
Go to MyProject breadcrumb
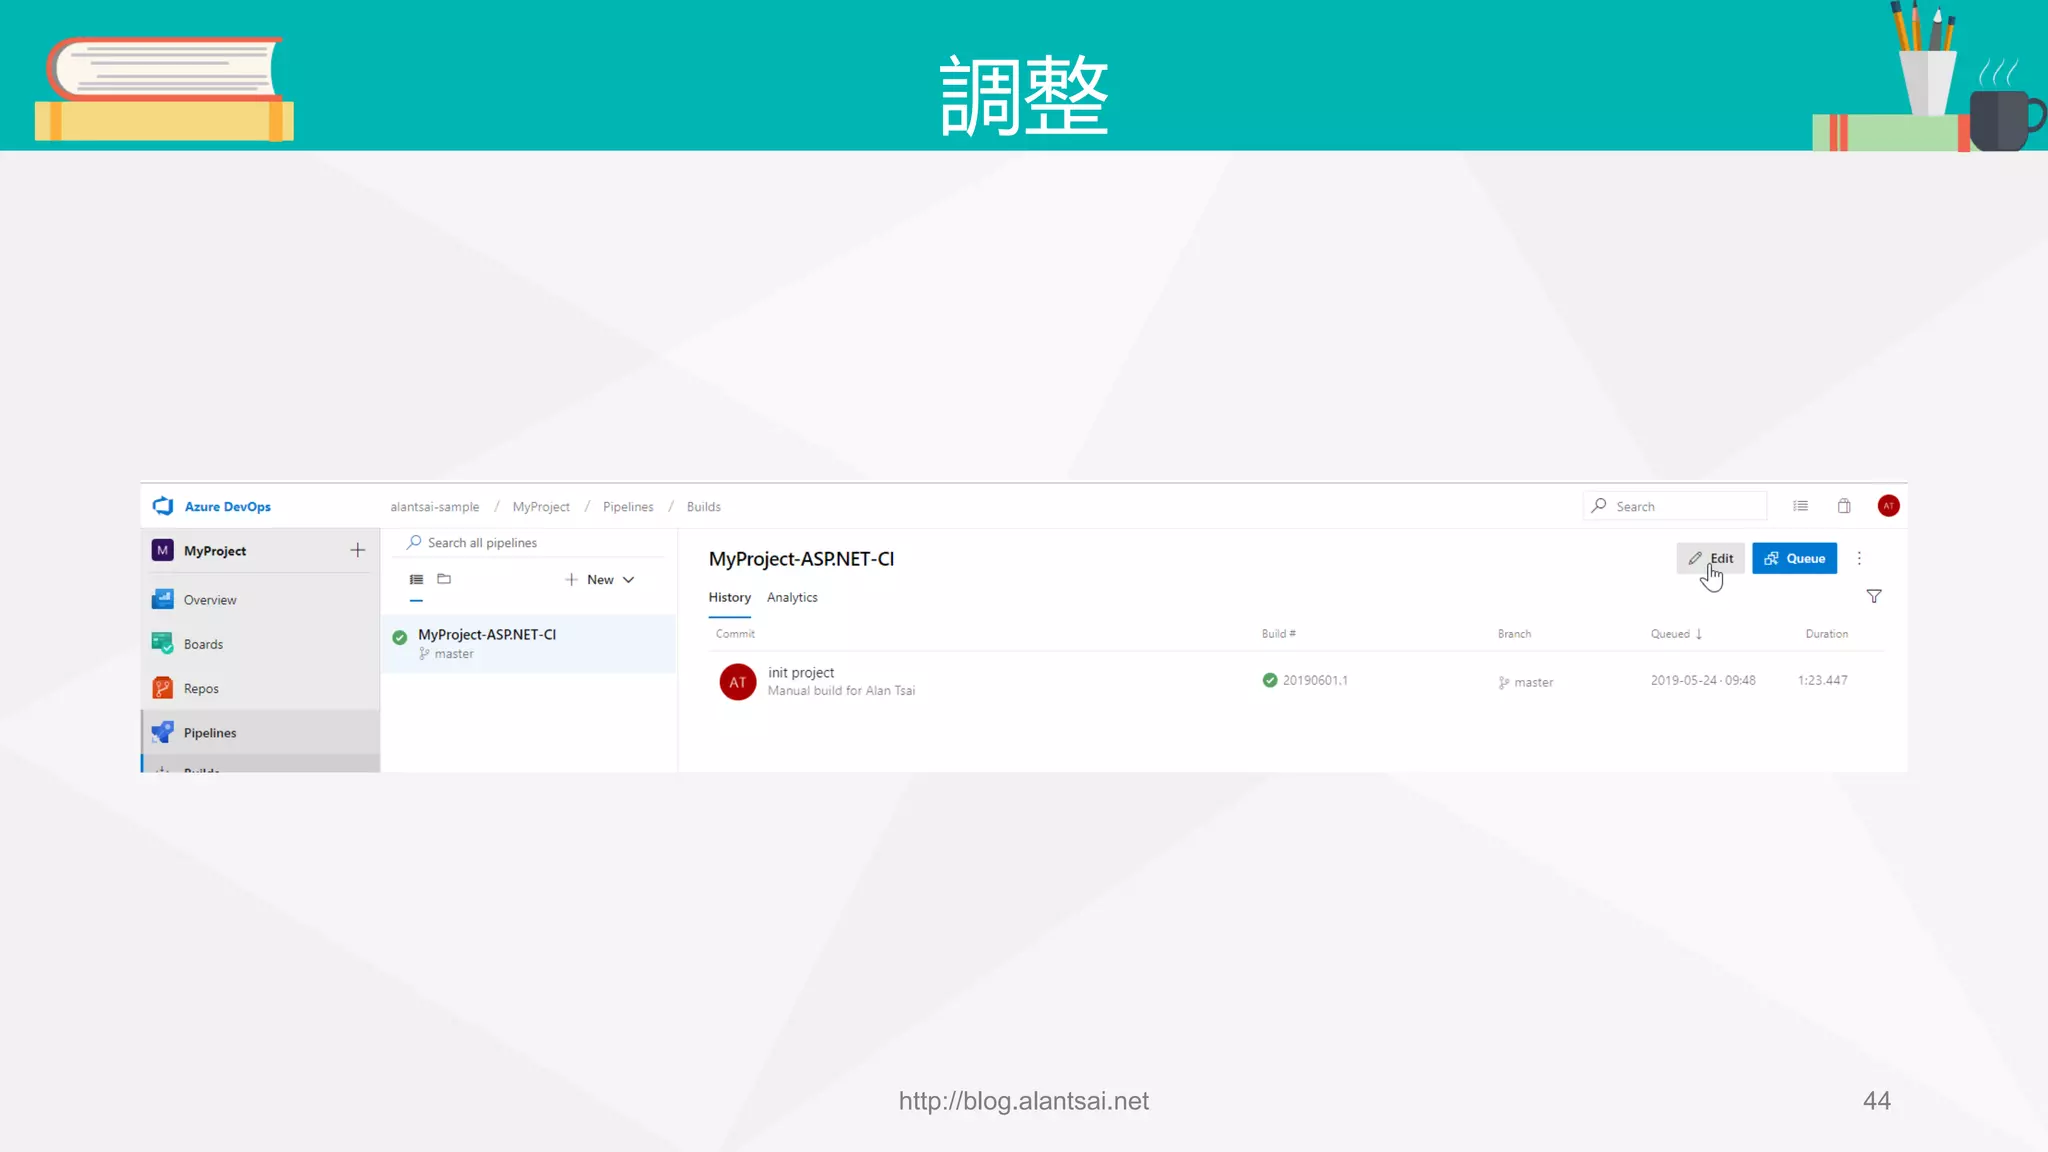541,507
